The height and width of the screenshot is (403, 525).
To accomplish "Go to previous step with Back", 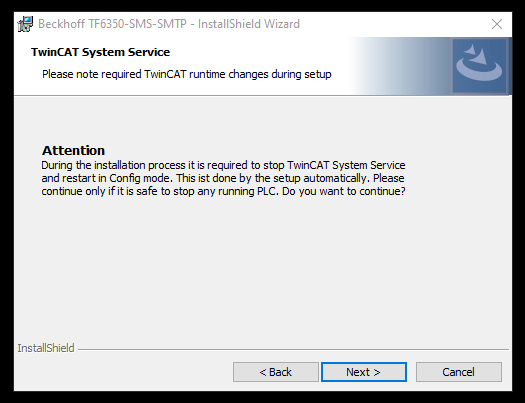I will click(276, 372).
